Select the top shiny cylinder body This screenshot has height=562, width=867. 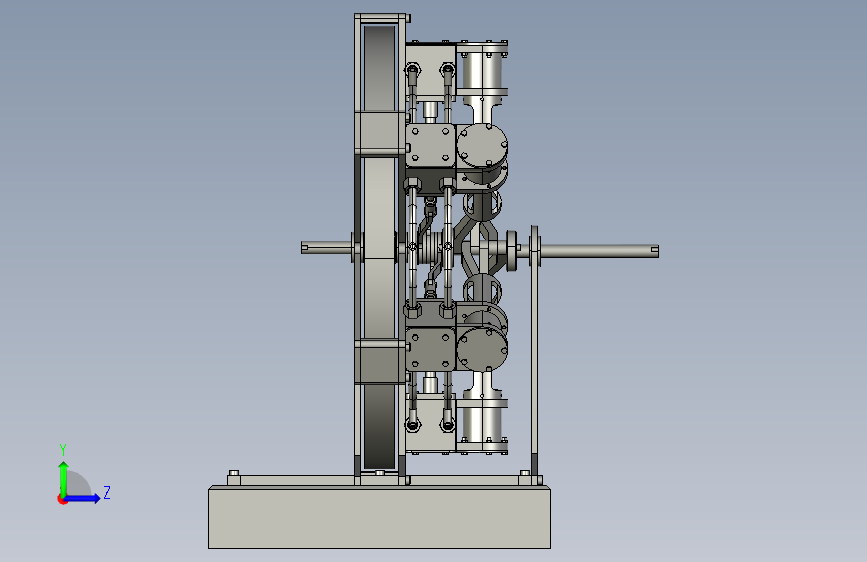tap(482, 71)
